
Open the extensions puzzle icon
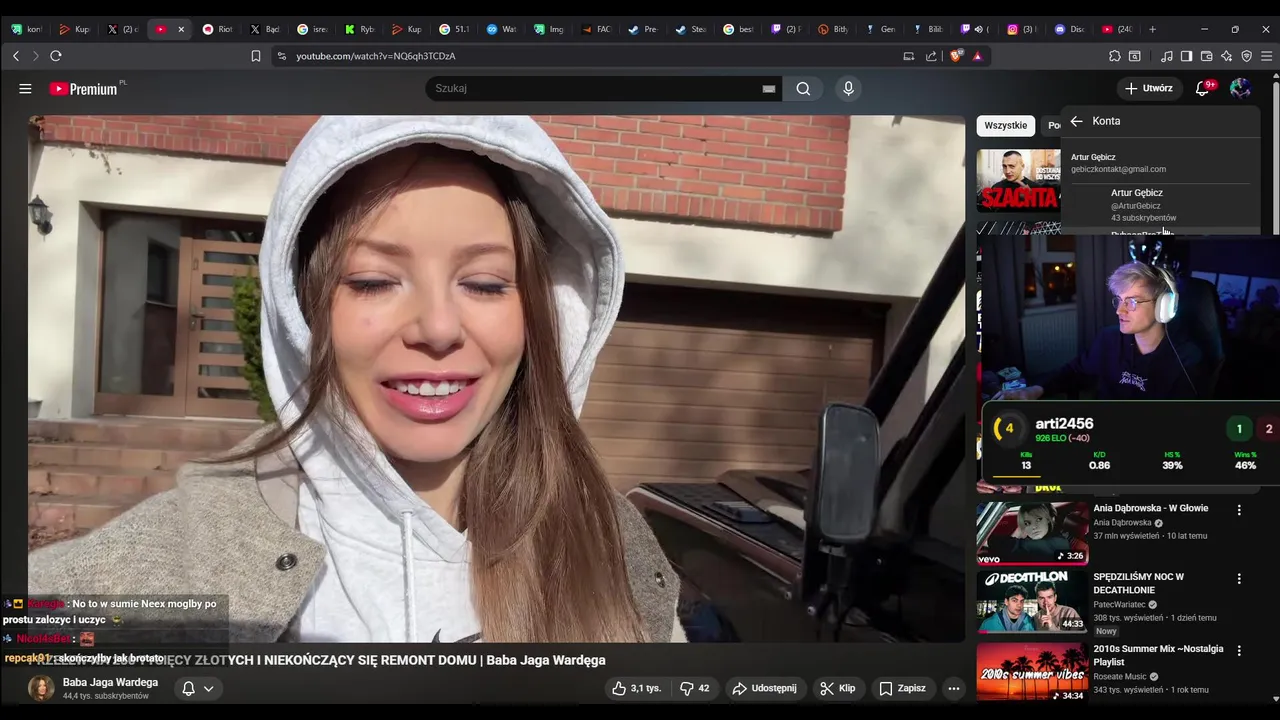tap(1115, 56)
